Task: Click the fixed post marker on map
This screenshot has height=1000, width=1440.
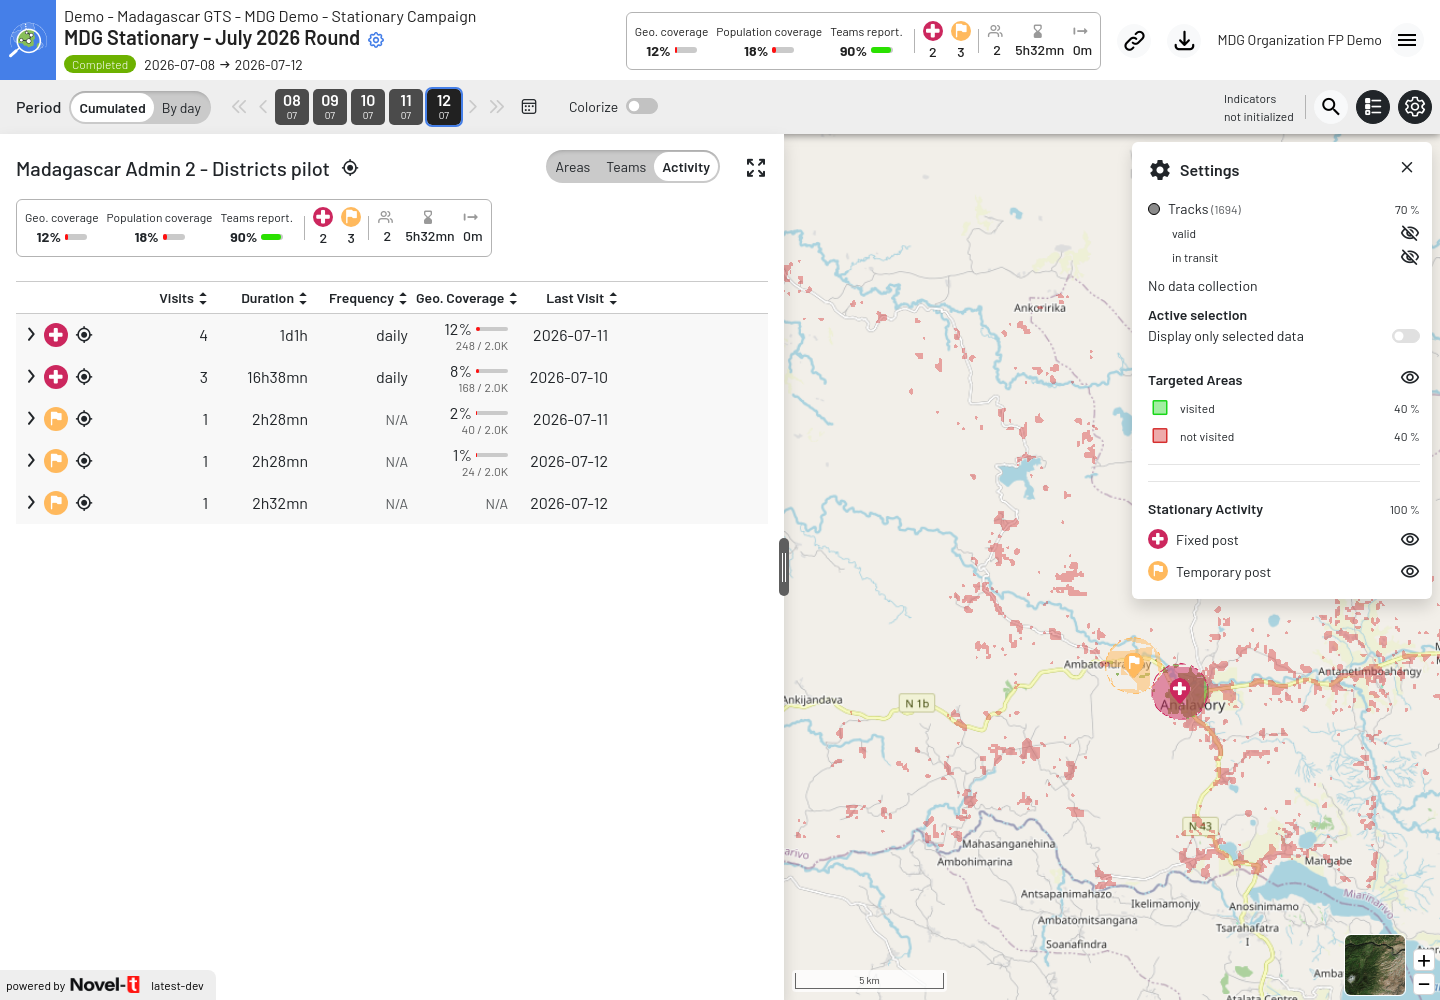Action: click(x=1180, y=688)
